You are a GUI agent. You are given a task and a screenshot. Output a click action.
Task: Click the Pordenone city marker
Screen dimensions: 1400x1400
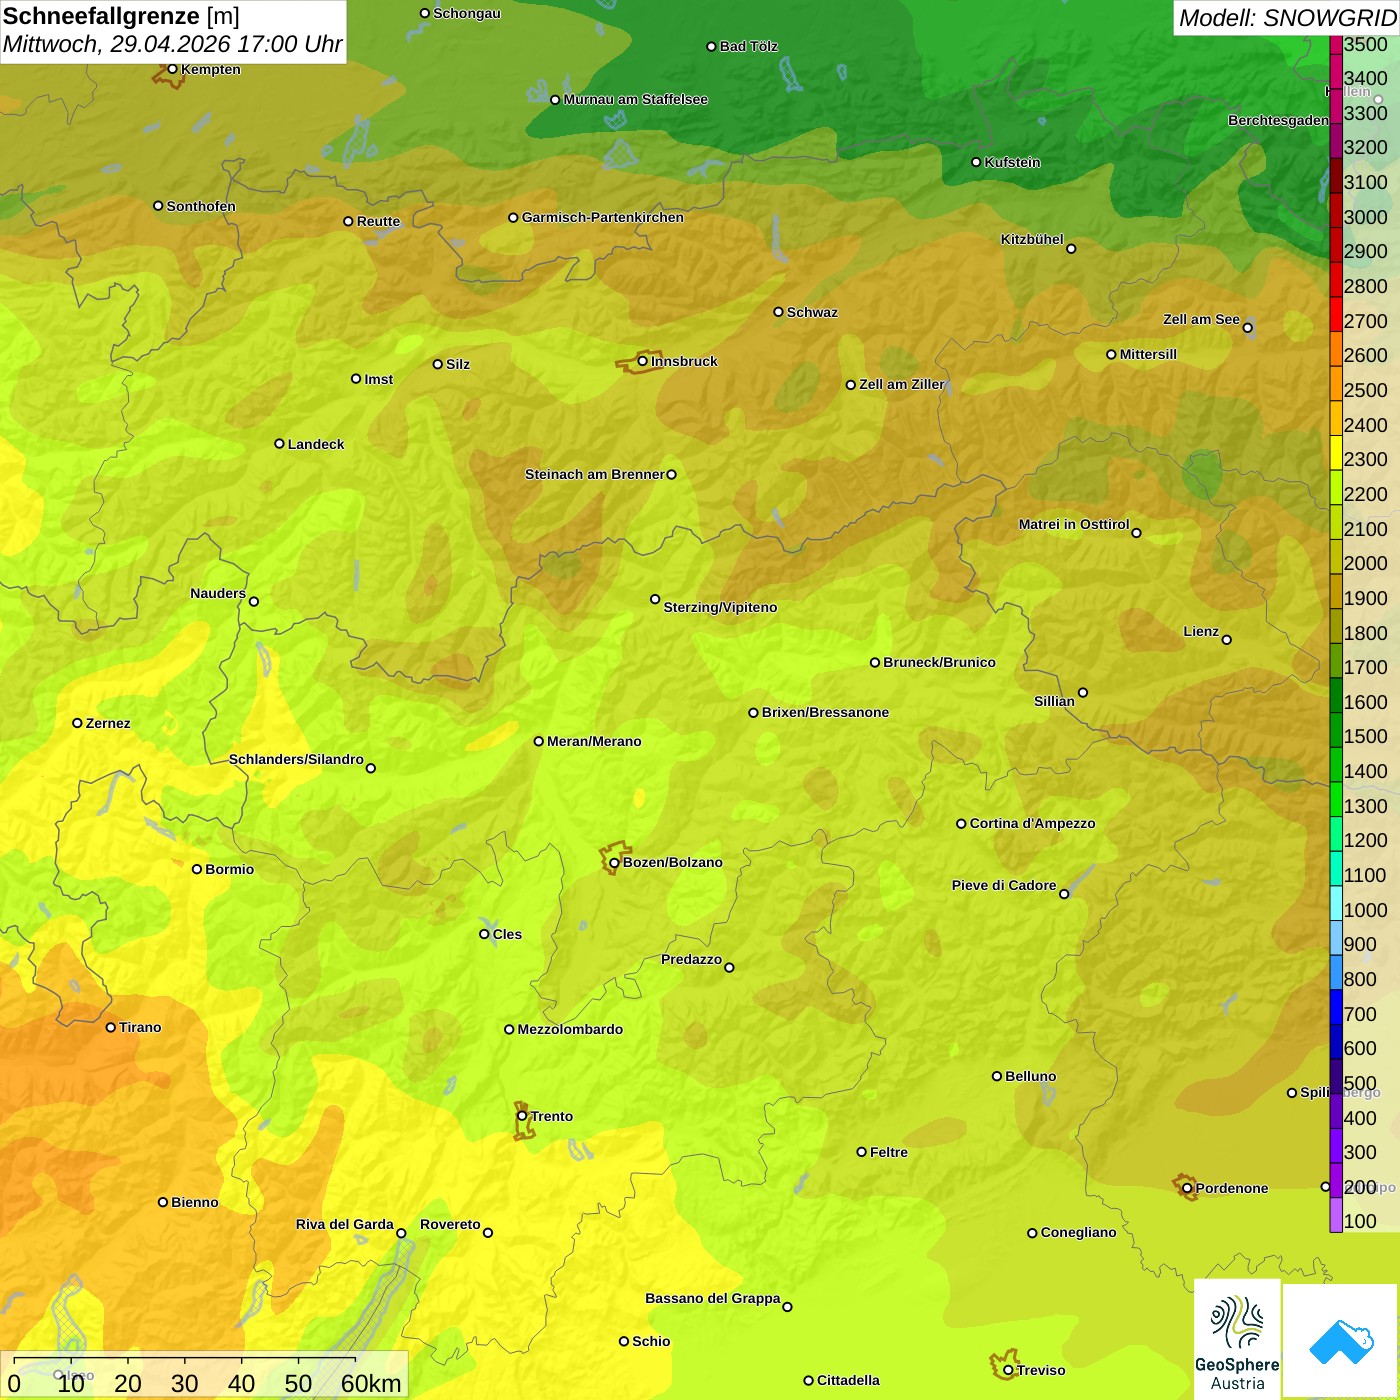click(x=1187, y=1188)
